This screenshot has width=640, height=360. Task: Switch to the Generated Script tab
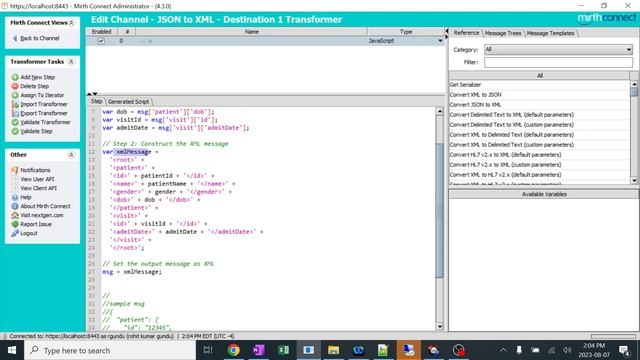tap(129, 101)
